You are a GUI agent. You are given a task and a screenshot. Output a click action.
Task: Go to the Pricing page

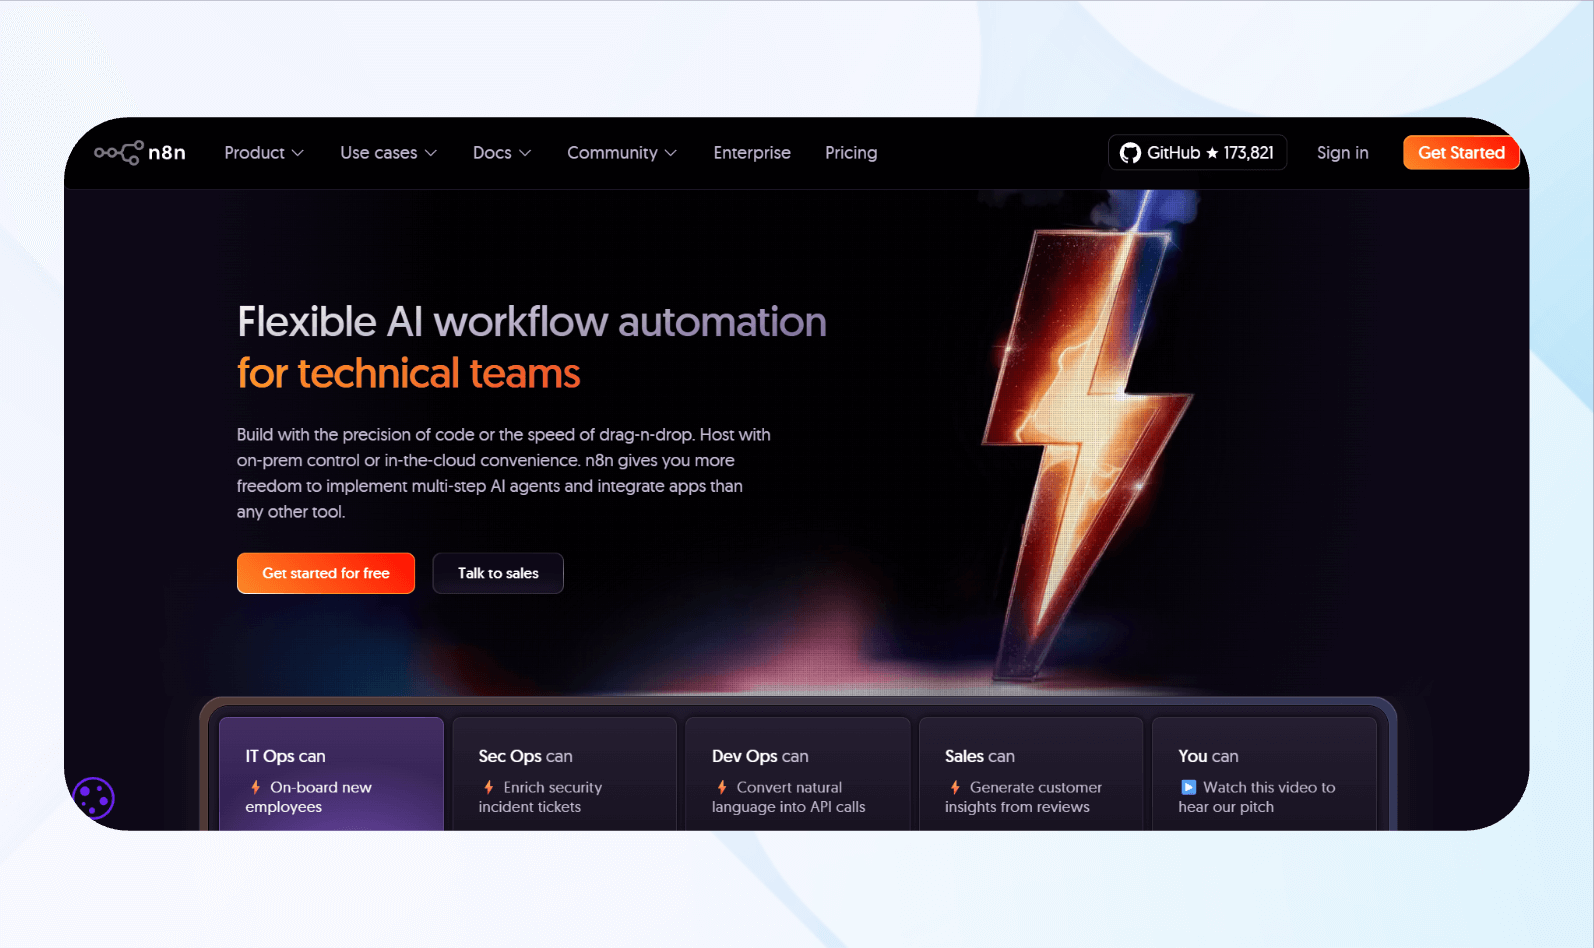click(x=851, y=153)
